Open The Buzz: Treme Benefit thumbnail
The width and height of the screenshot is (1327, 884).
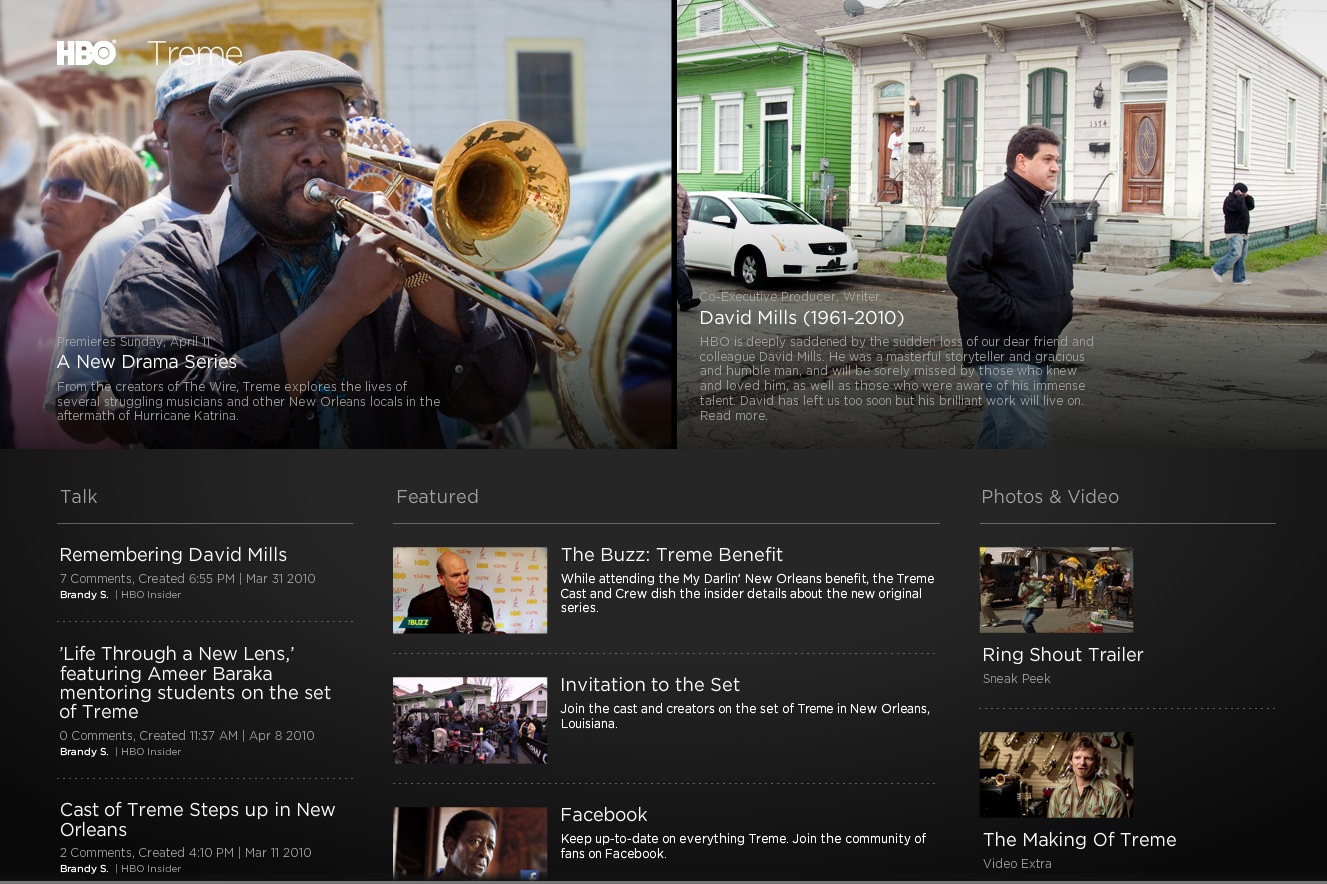pos(470,590)
